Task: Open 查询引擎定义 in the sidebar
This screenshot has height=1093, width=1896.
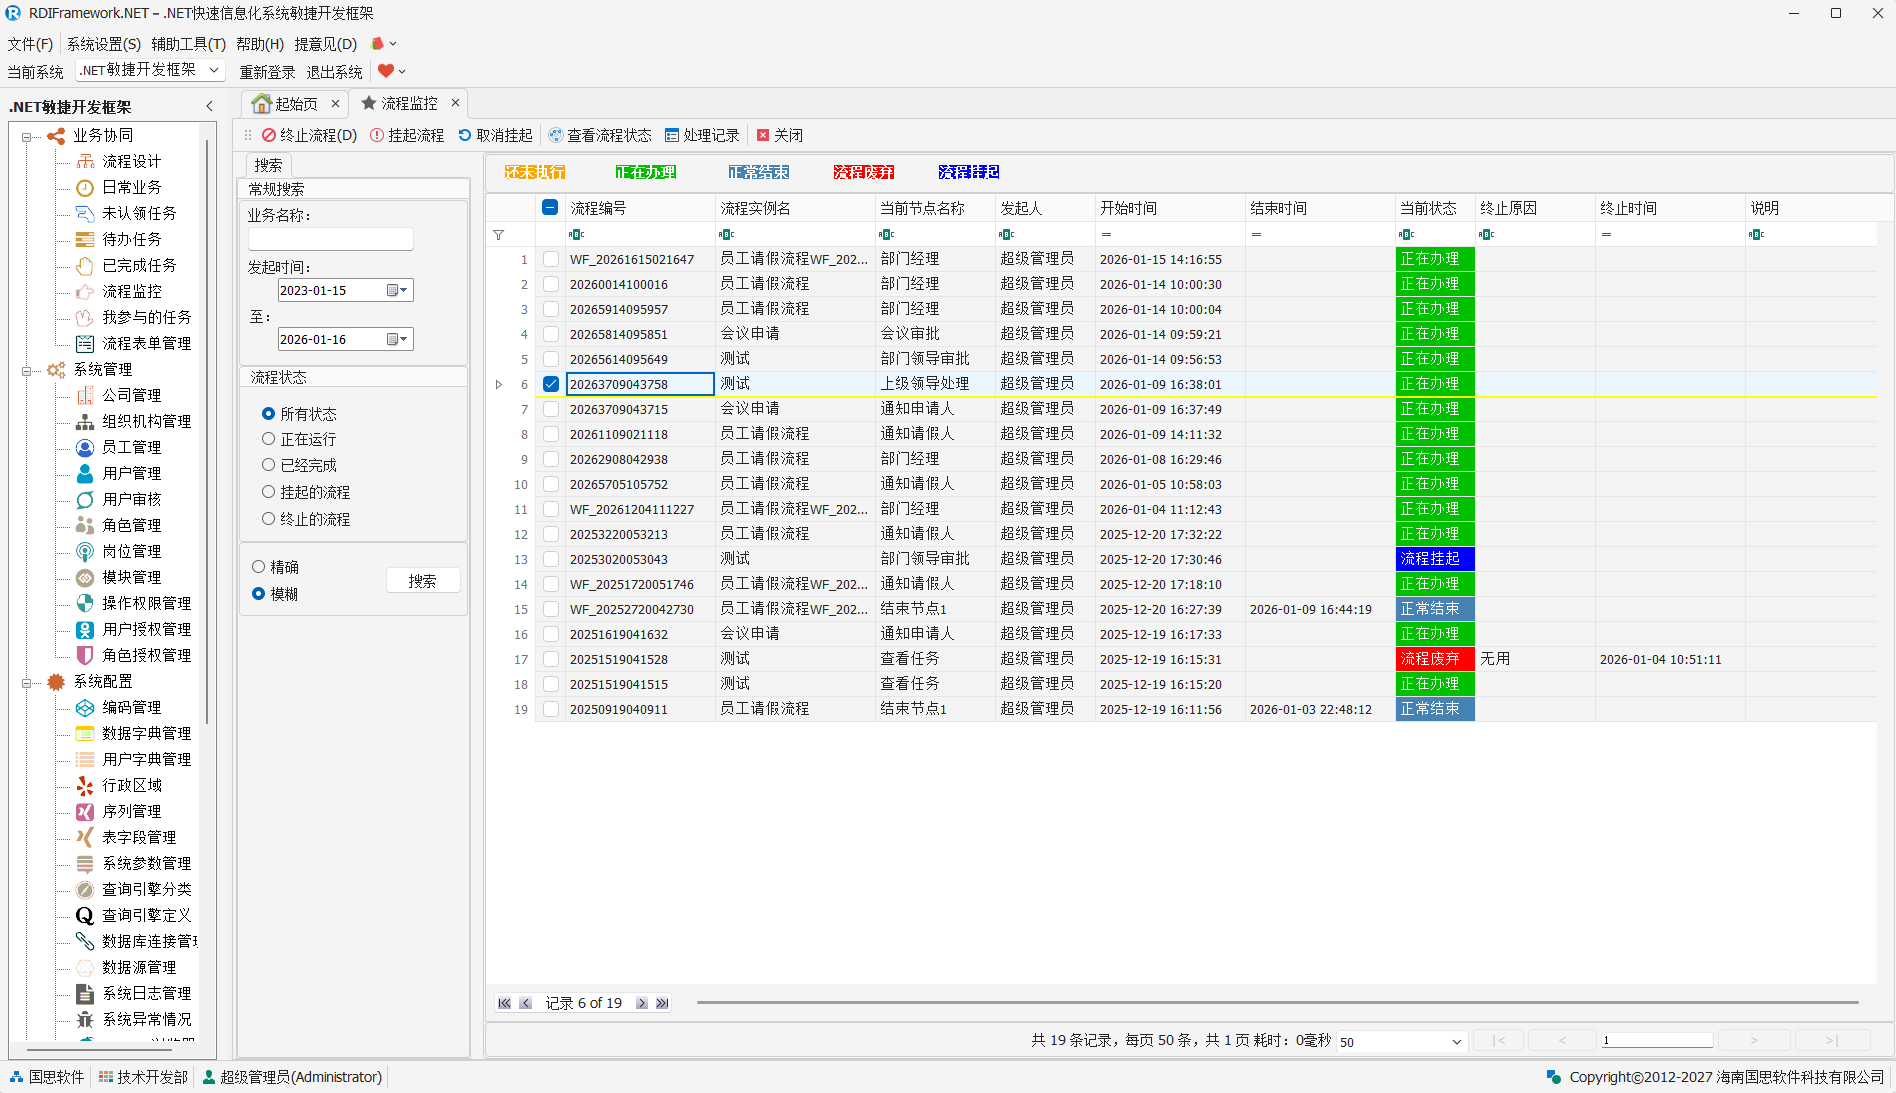Action: (146, 915)
